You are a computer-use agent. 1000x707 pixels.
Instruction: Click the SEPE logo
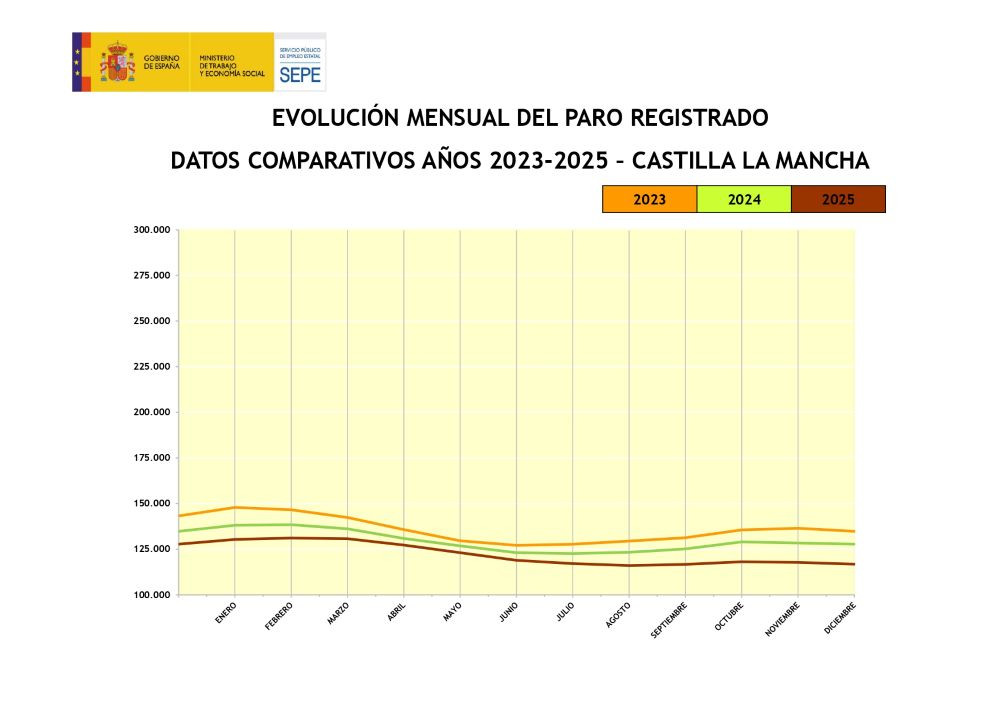pos(300,62)
